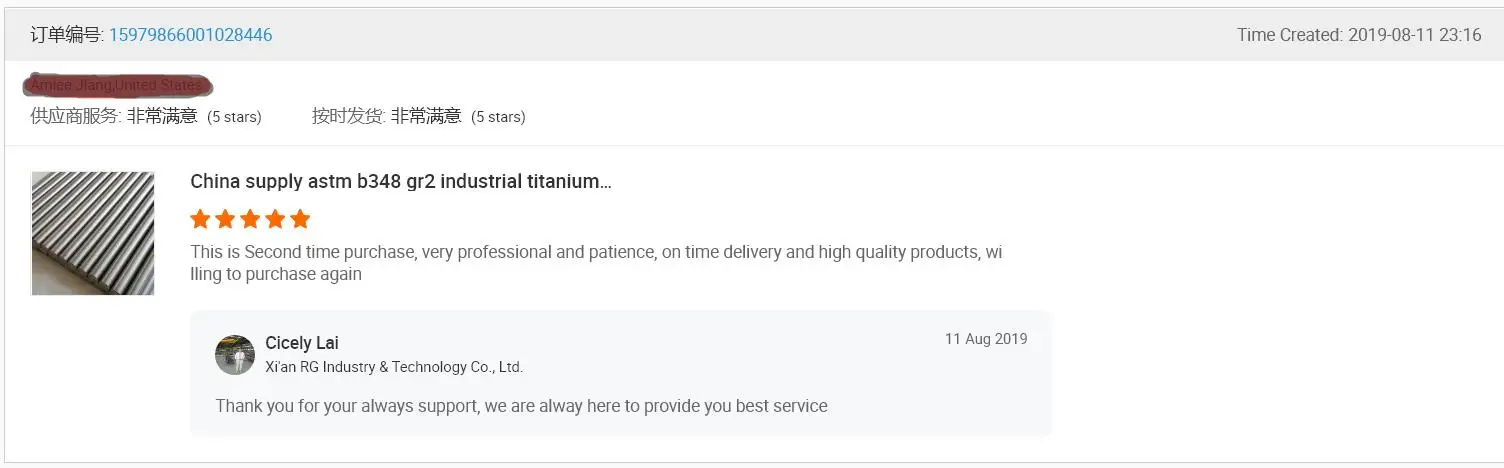Click the titanium bars product thumbnail
This screenshot has height=468, width=1504.
point(93,233)
